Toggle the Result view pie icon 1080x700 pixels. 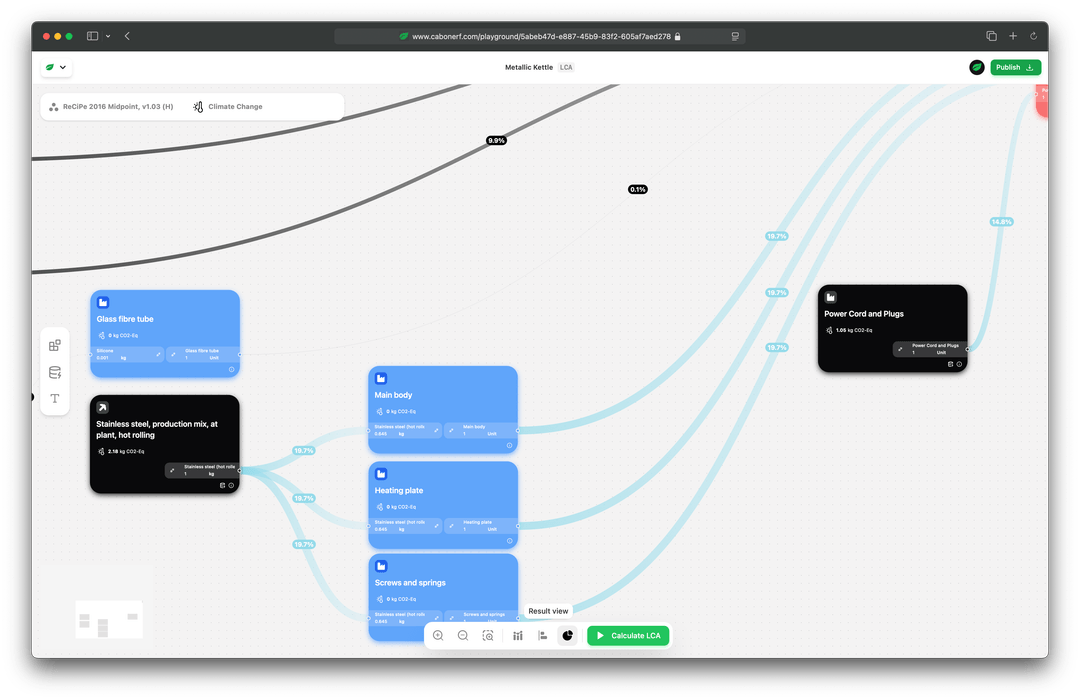pyautogui.click(x=568, y=635)
